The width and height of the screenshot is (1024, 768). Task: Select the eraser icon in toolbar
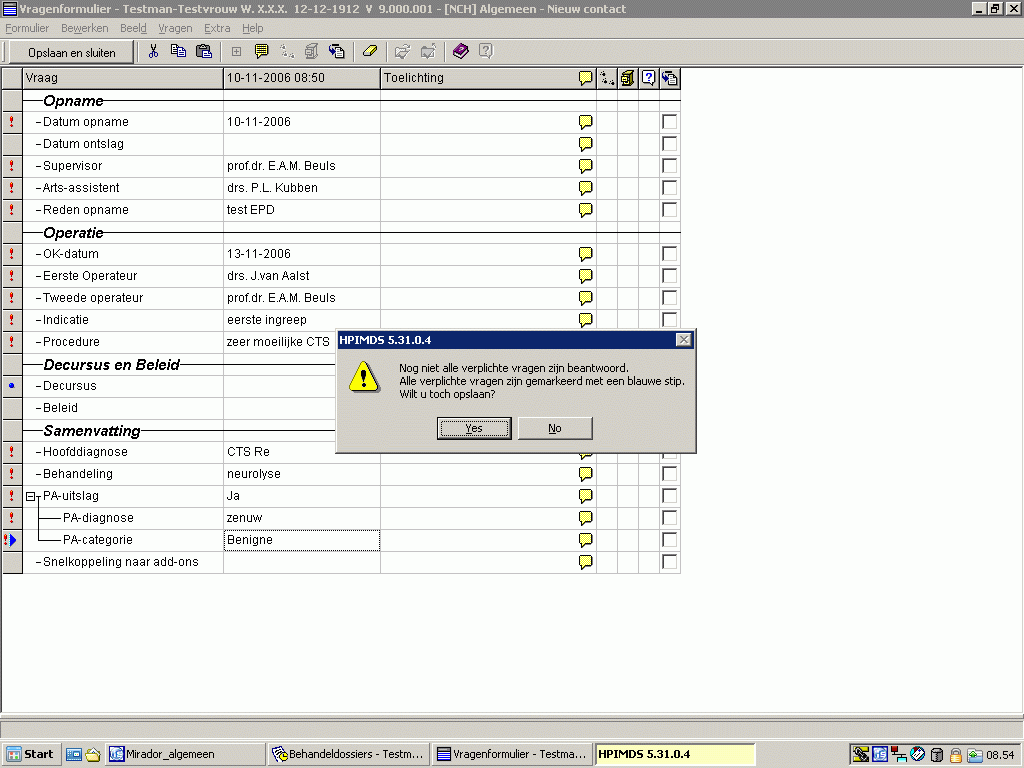[369, 52]
